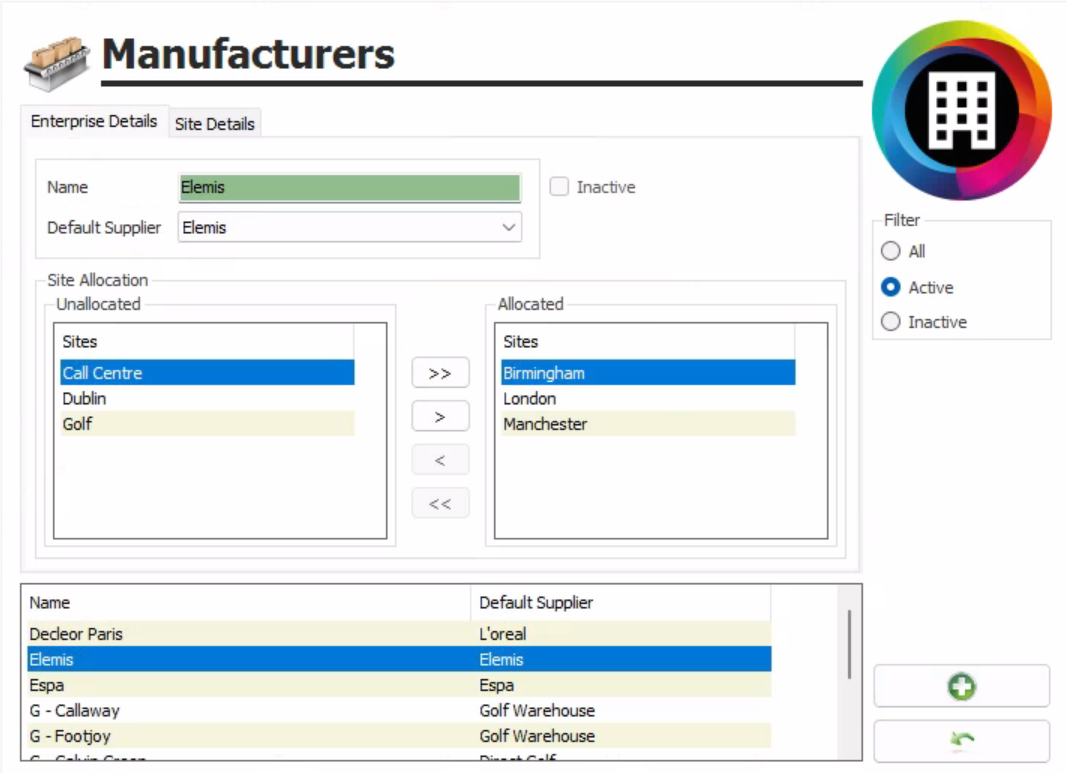The width and height of the screenshot is (1067, 773).
Task: Select Manchester in Allocated sites
Action: pyautogui.click(x=648, y=423)
